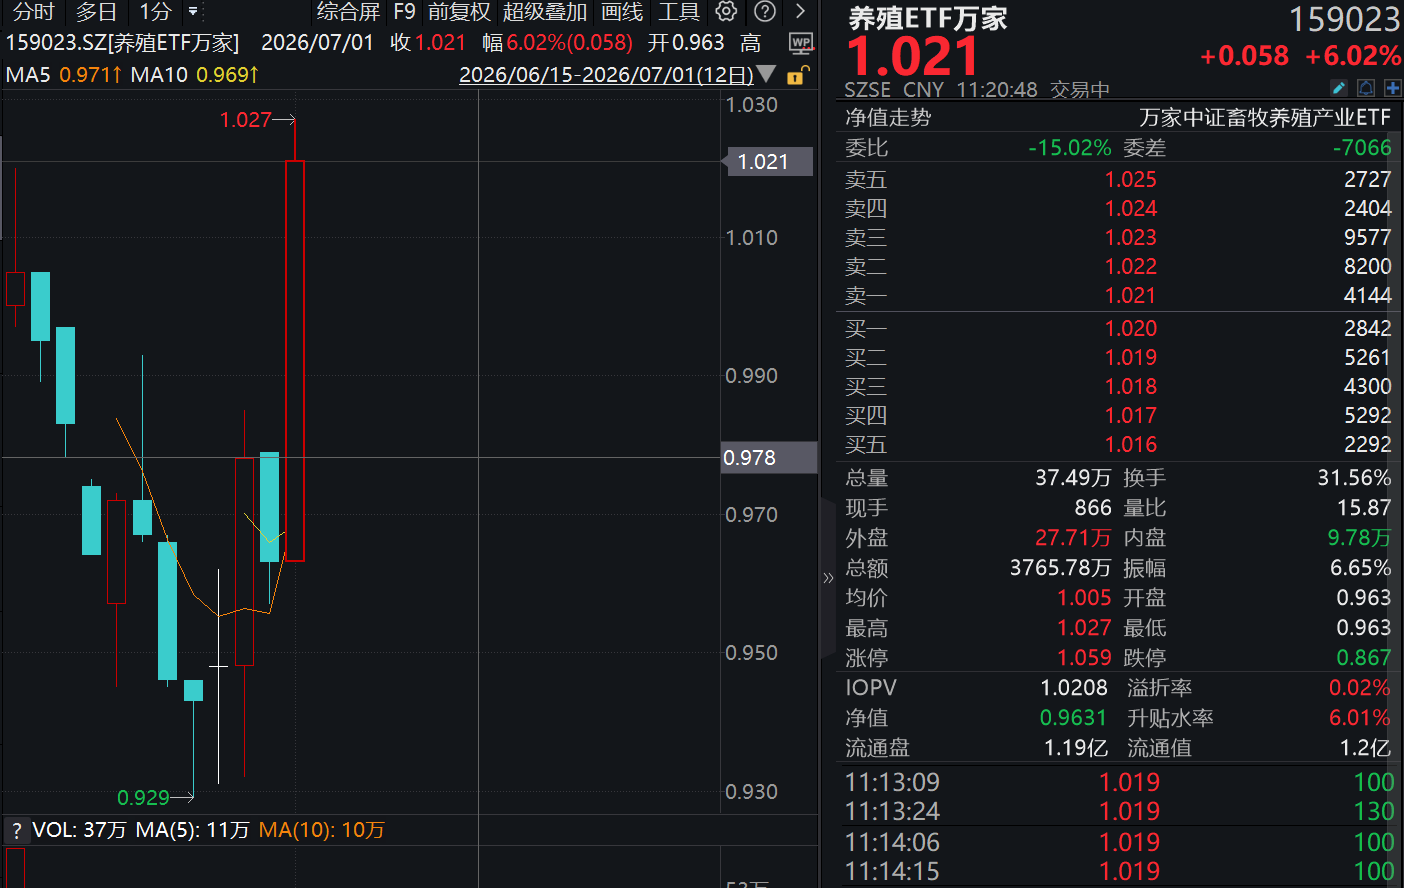This screenshot has height=888, width=1404.
Task: Open the 前复权 adjustment option
Action: pyautogui.click(x=459, y=12)
